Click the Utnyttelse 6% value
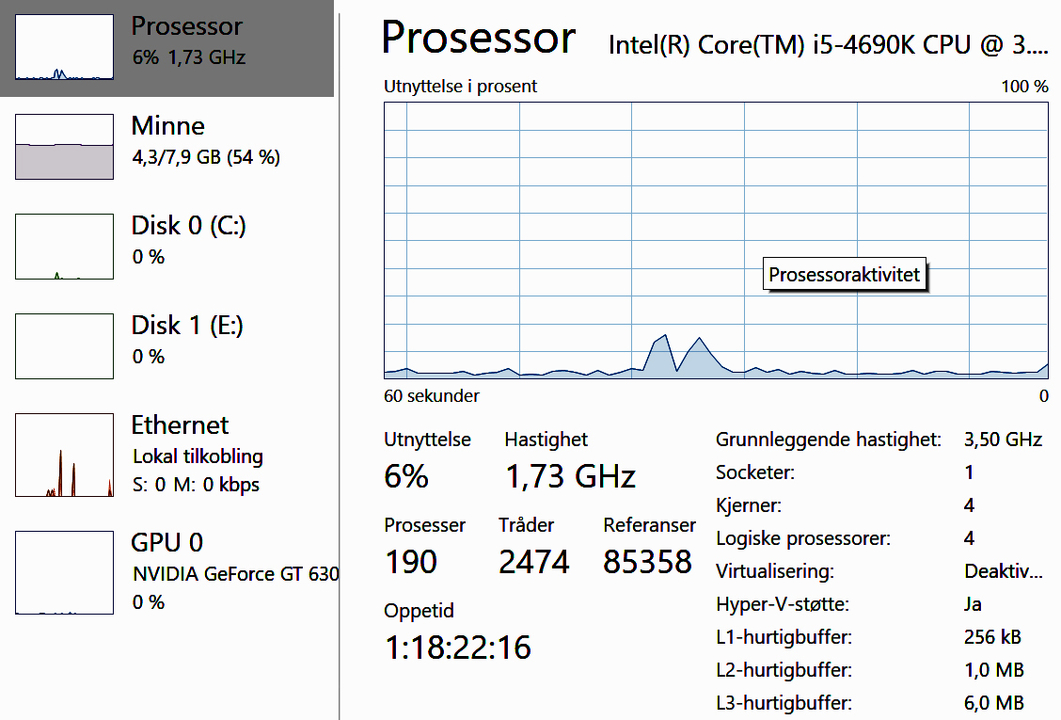Image resolution: width=1061 pixels, height=720 pixels. pyautogui.click(x=406, y=476)
